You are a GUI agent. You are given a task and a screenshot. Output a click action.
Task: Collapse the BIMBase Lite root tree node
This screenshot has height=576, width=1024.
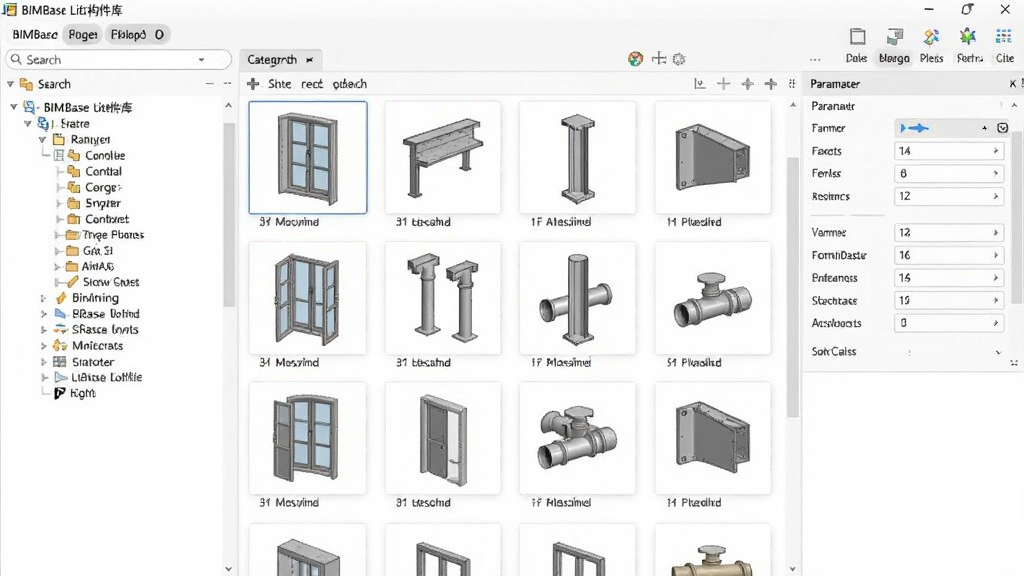14,106
